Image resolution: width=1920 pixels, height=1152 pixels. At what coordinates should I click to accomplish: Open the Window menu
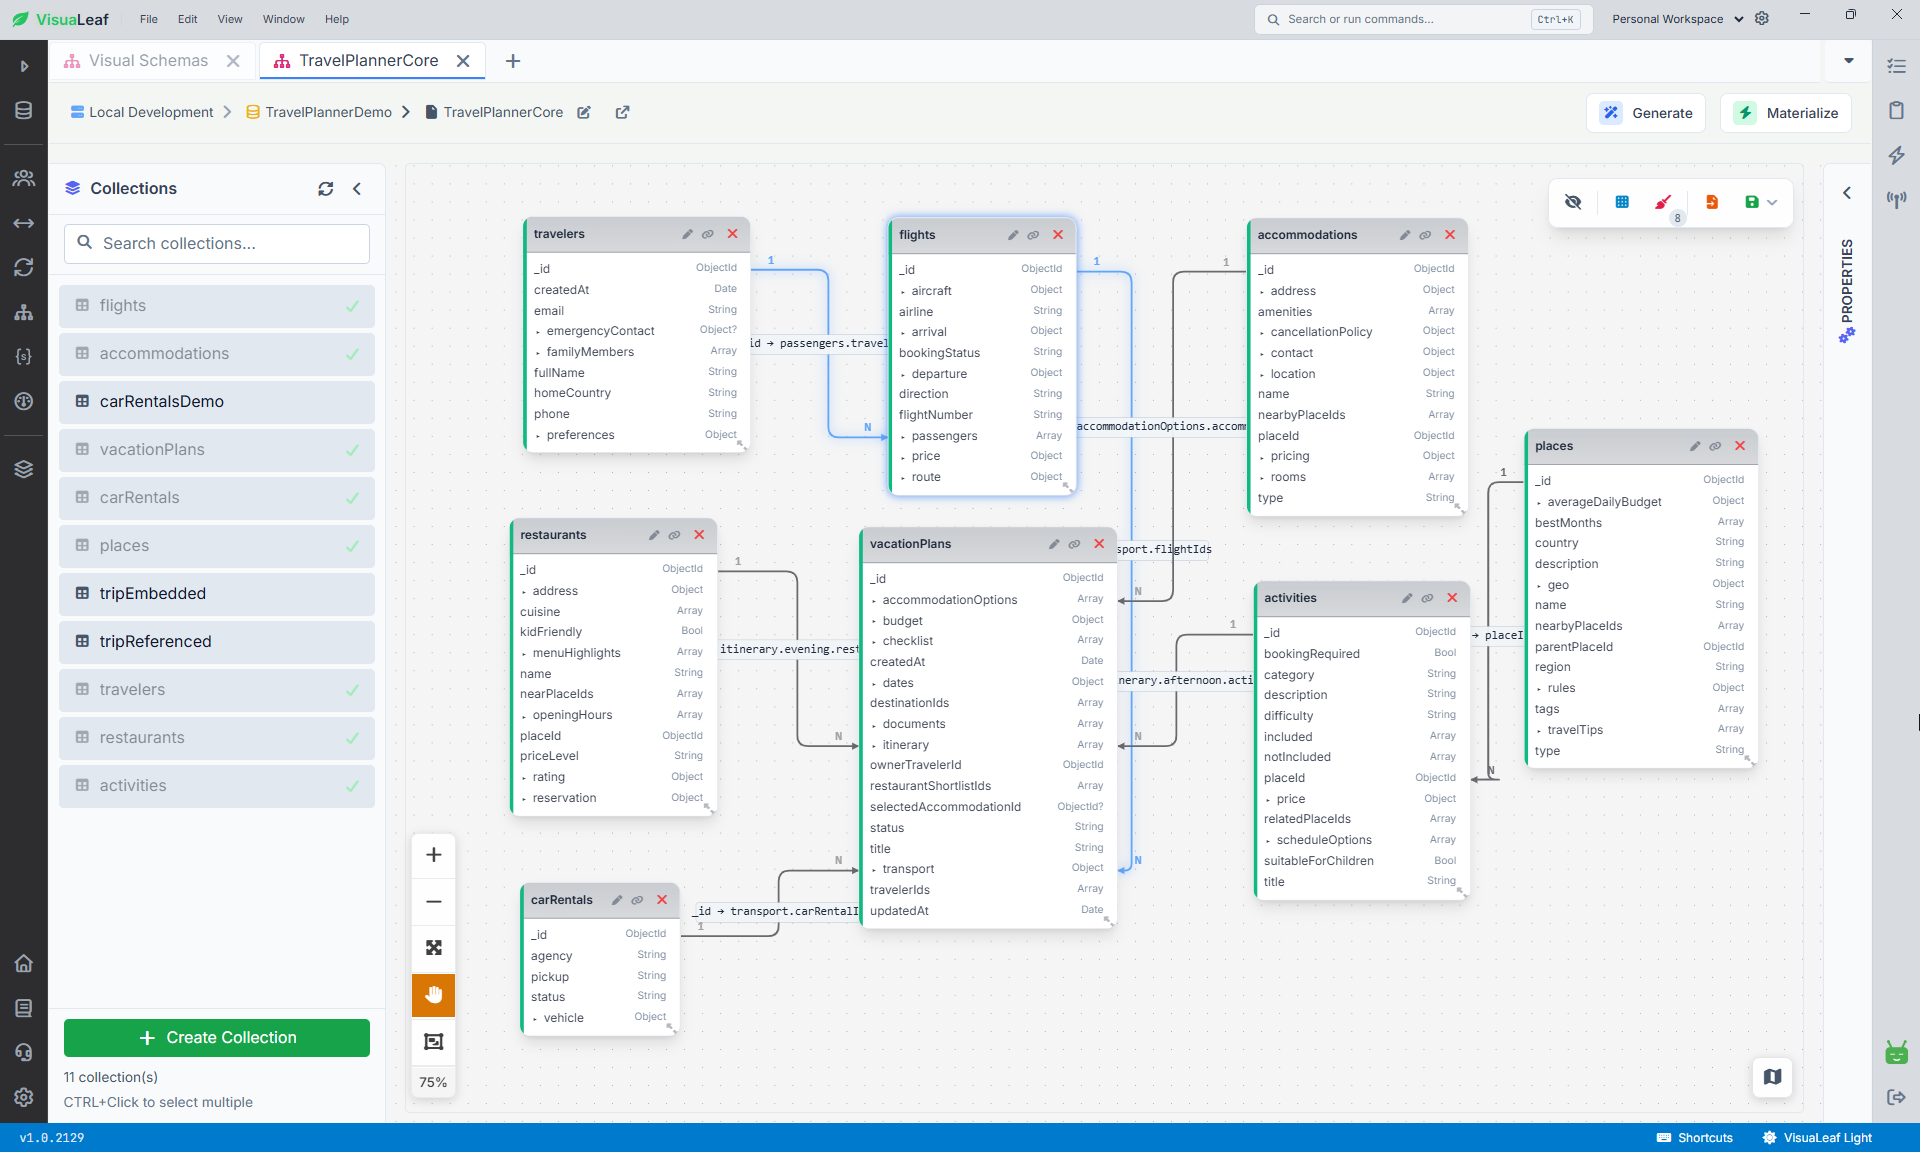coord(284,19)
